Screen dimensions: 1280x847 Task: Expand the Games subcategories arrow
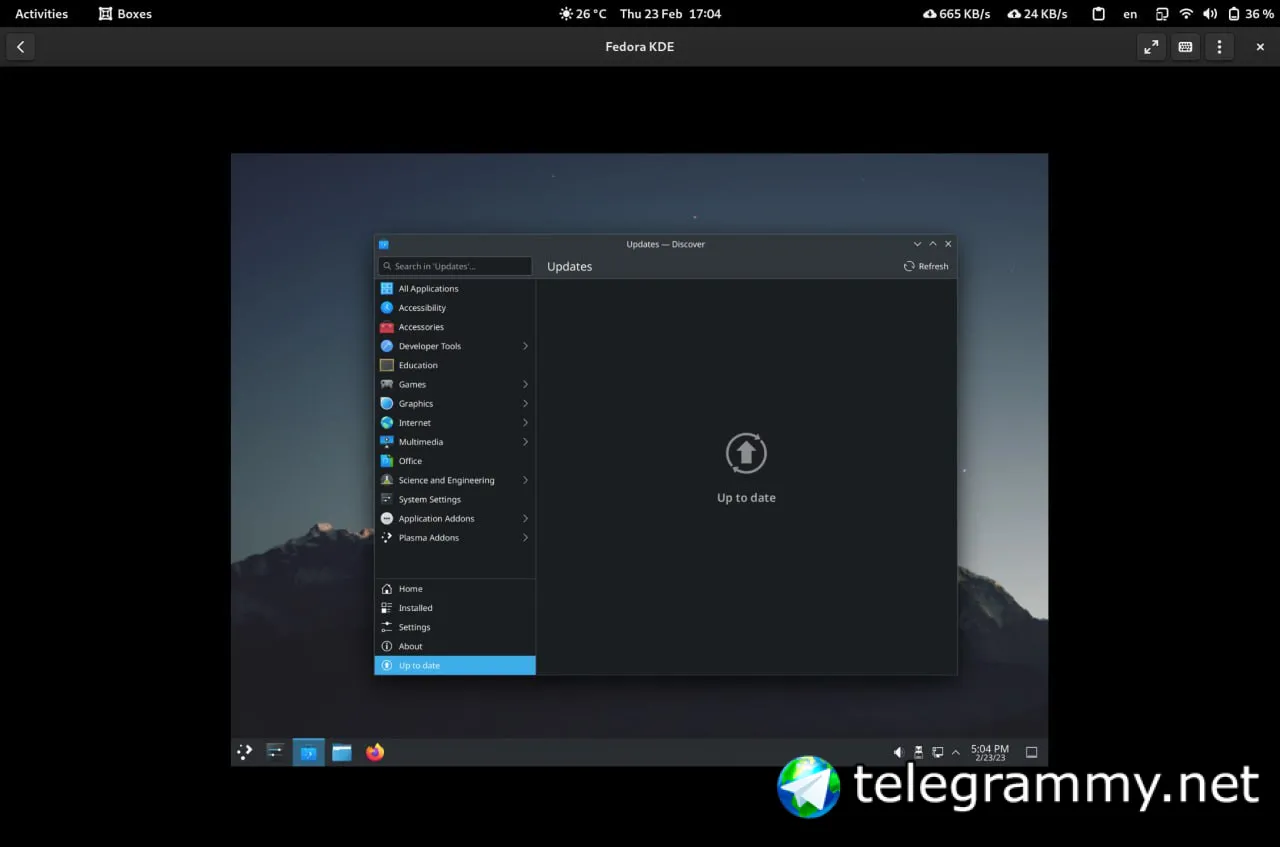coord(525,384)
